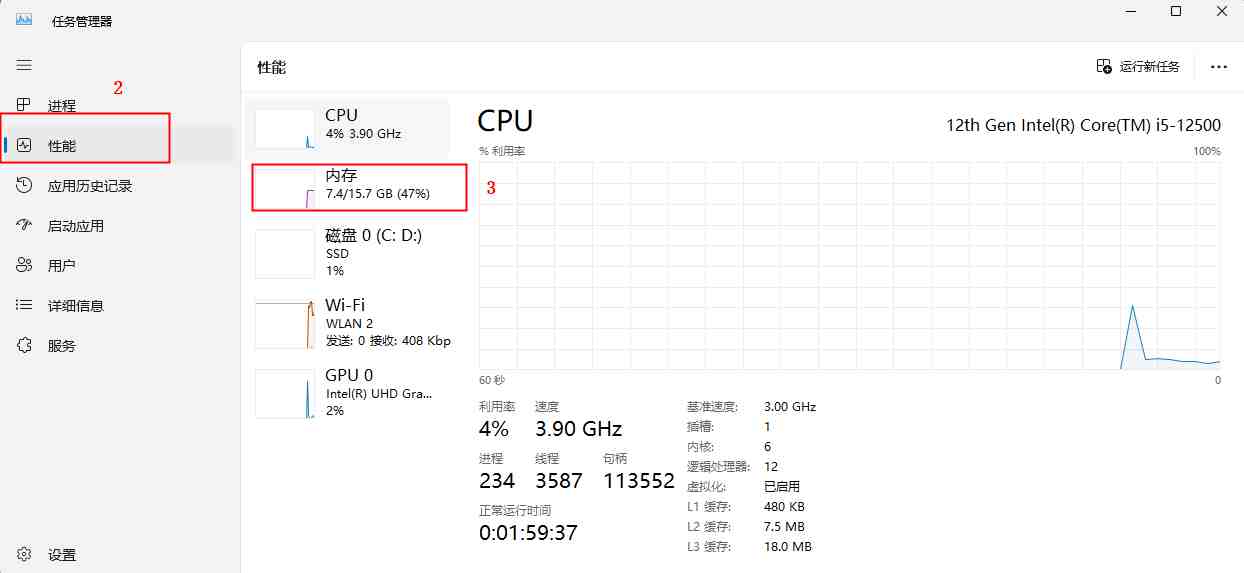Open 设置 gear icon at bottom
Image resolution: width=1244 pixels, height=573 pixels.
[25, 554]
